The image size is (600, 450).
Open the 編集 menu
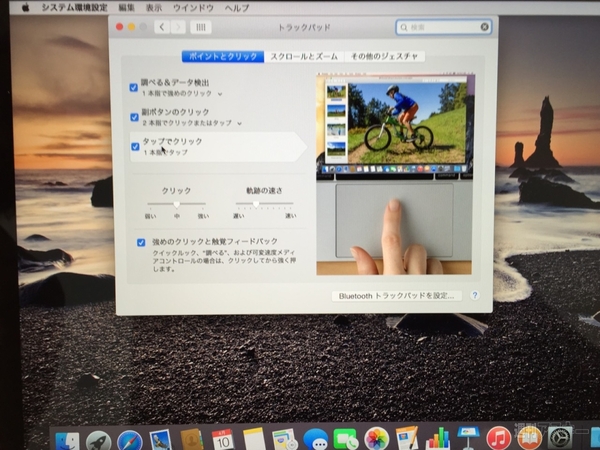coord(126,7)
